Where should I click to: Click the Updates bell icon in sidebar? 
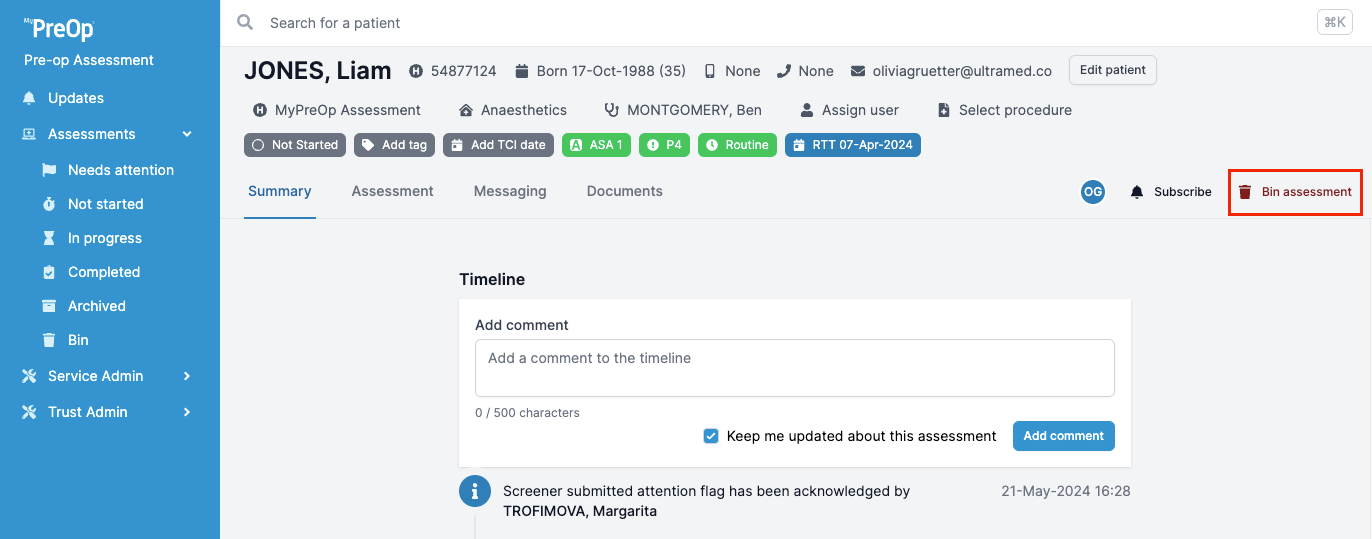point(29,98)
